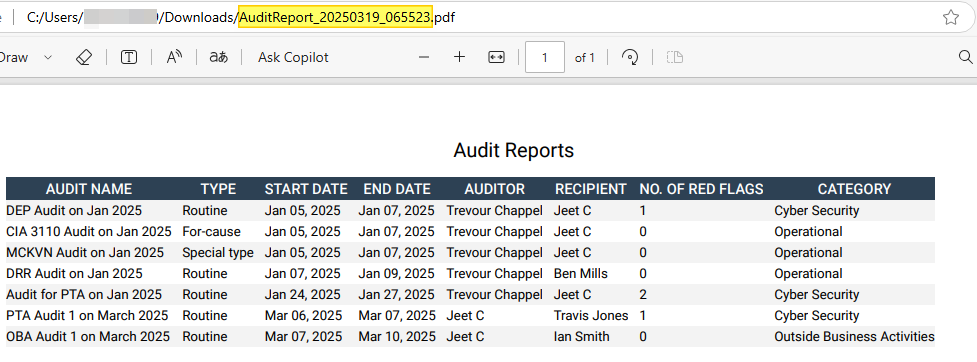Click the page number input field
This screenshot has height=362, width=977.
[x=545, y=57]
